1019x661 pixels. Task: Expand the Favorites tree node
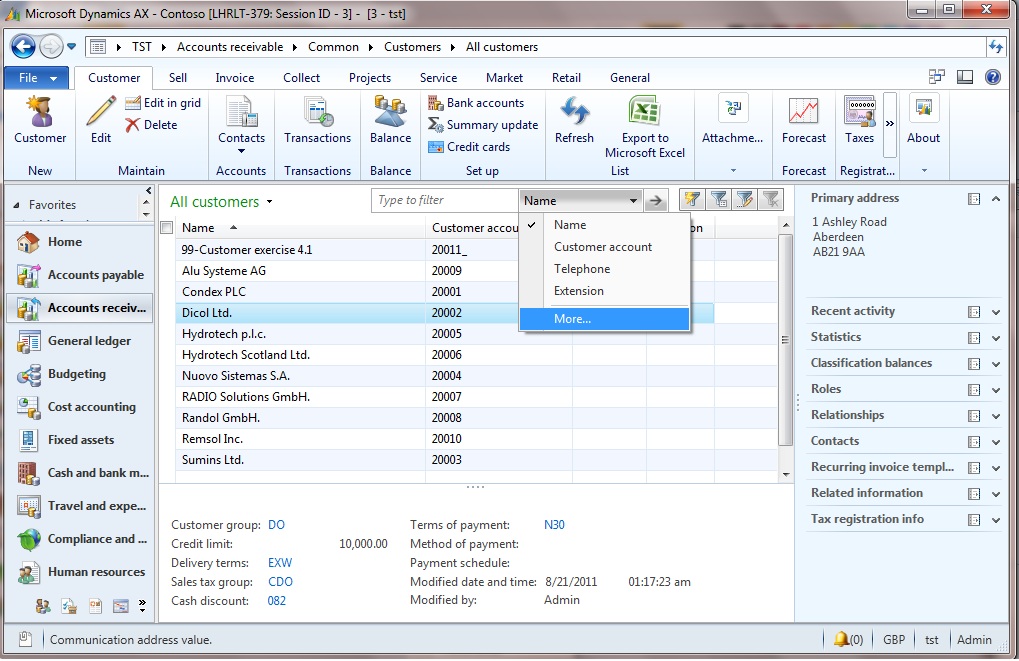click(x=16, y=205)
